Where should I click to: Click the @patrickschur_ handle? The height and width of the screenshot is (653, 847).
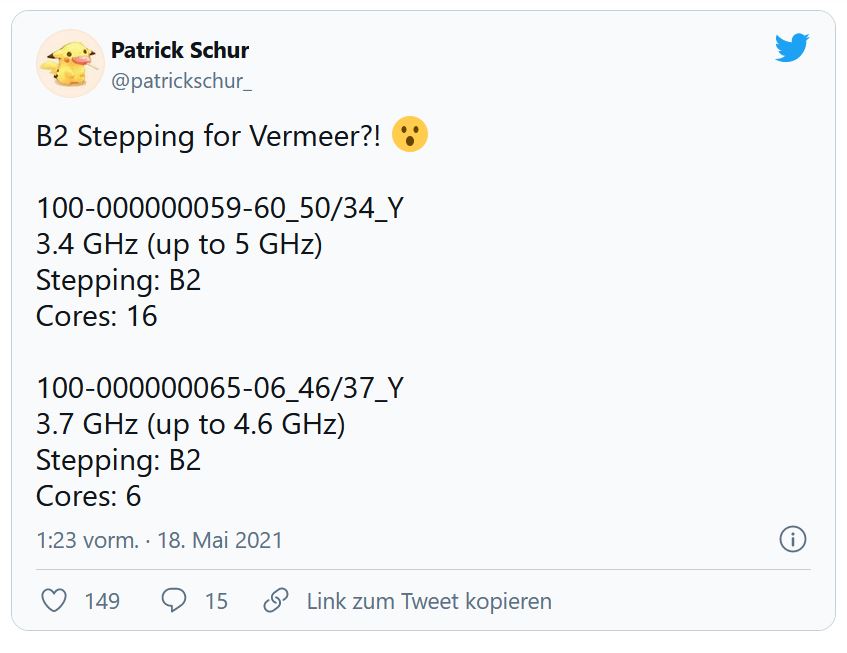(182, 81)
